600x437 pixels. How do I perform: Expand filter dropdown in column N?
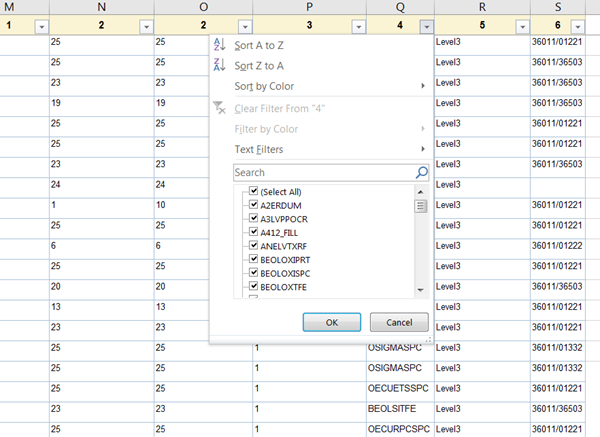tap(146, 26)
